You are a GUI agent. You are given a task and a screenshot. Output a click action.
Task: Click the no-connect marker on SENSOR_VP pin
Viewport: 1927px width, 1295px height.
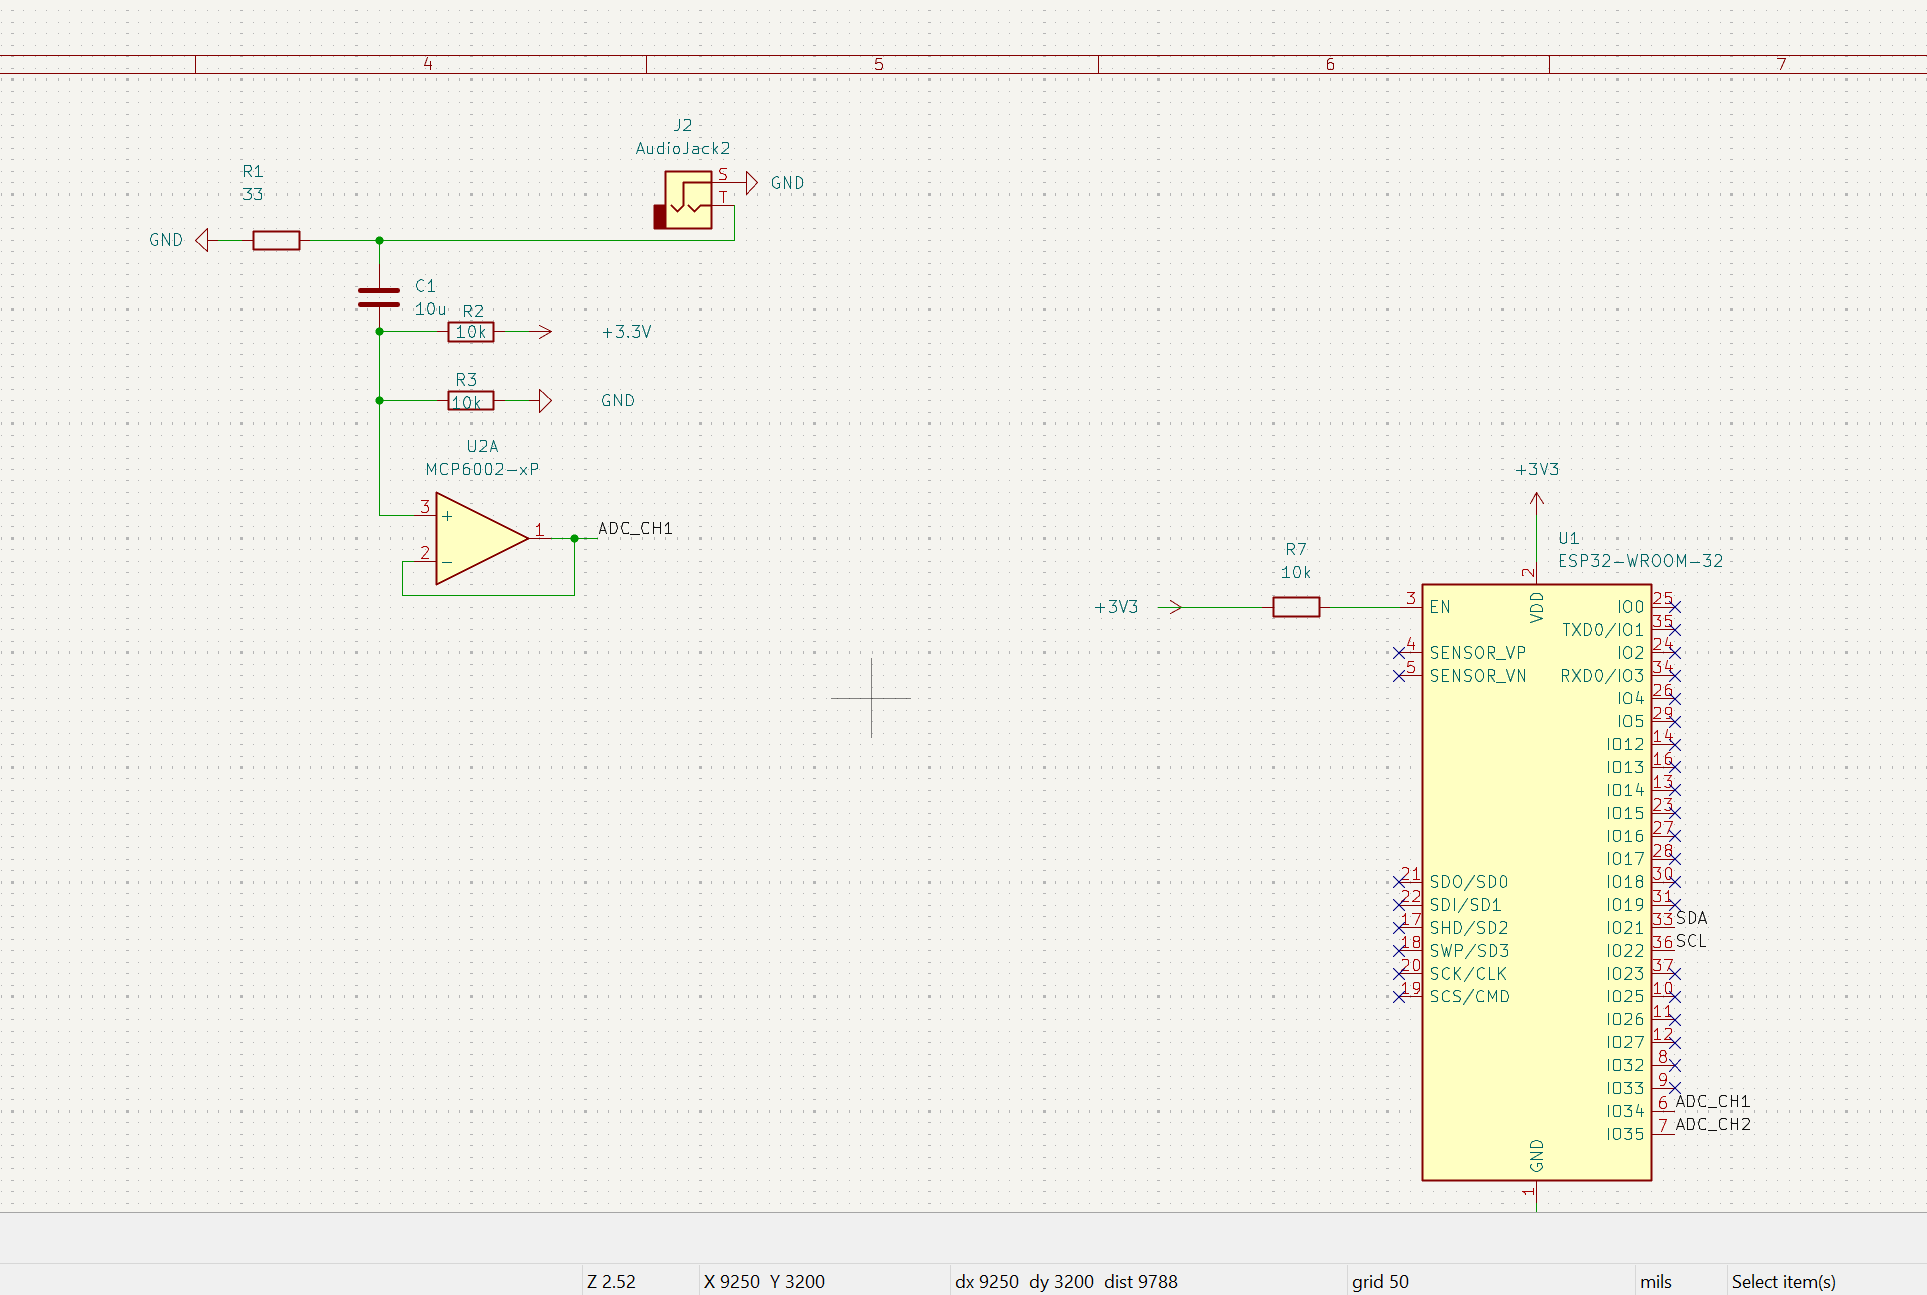point(1400,653)
